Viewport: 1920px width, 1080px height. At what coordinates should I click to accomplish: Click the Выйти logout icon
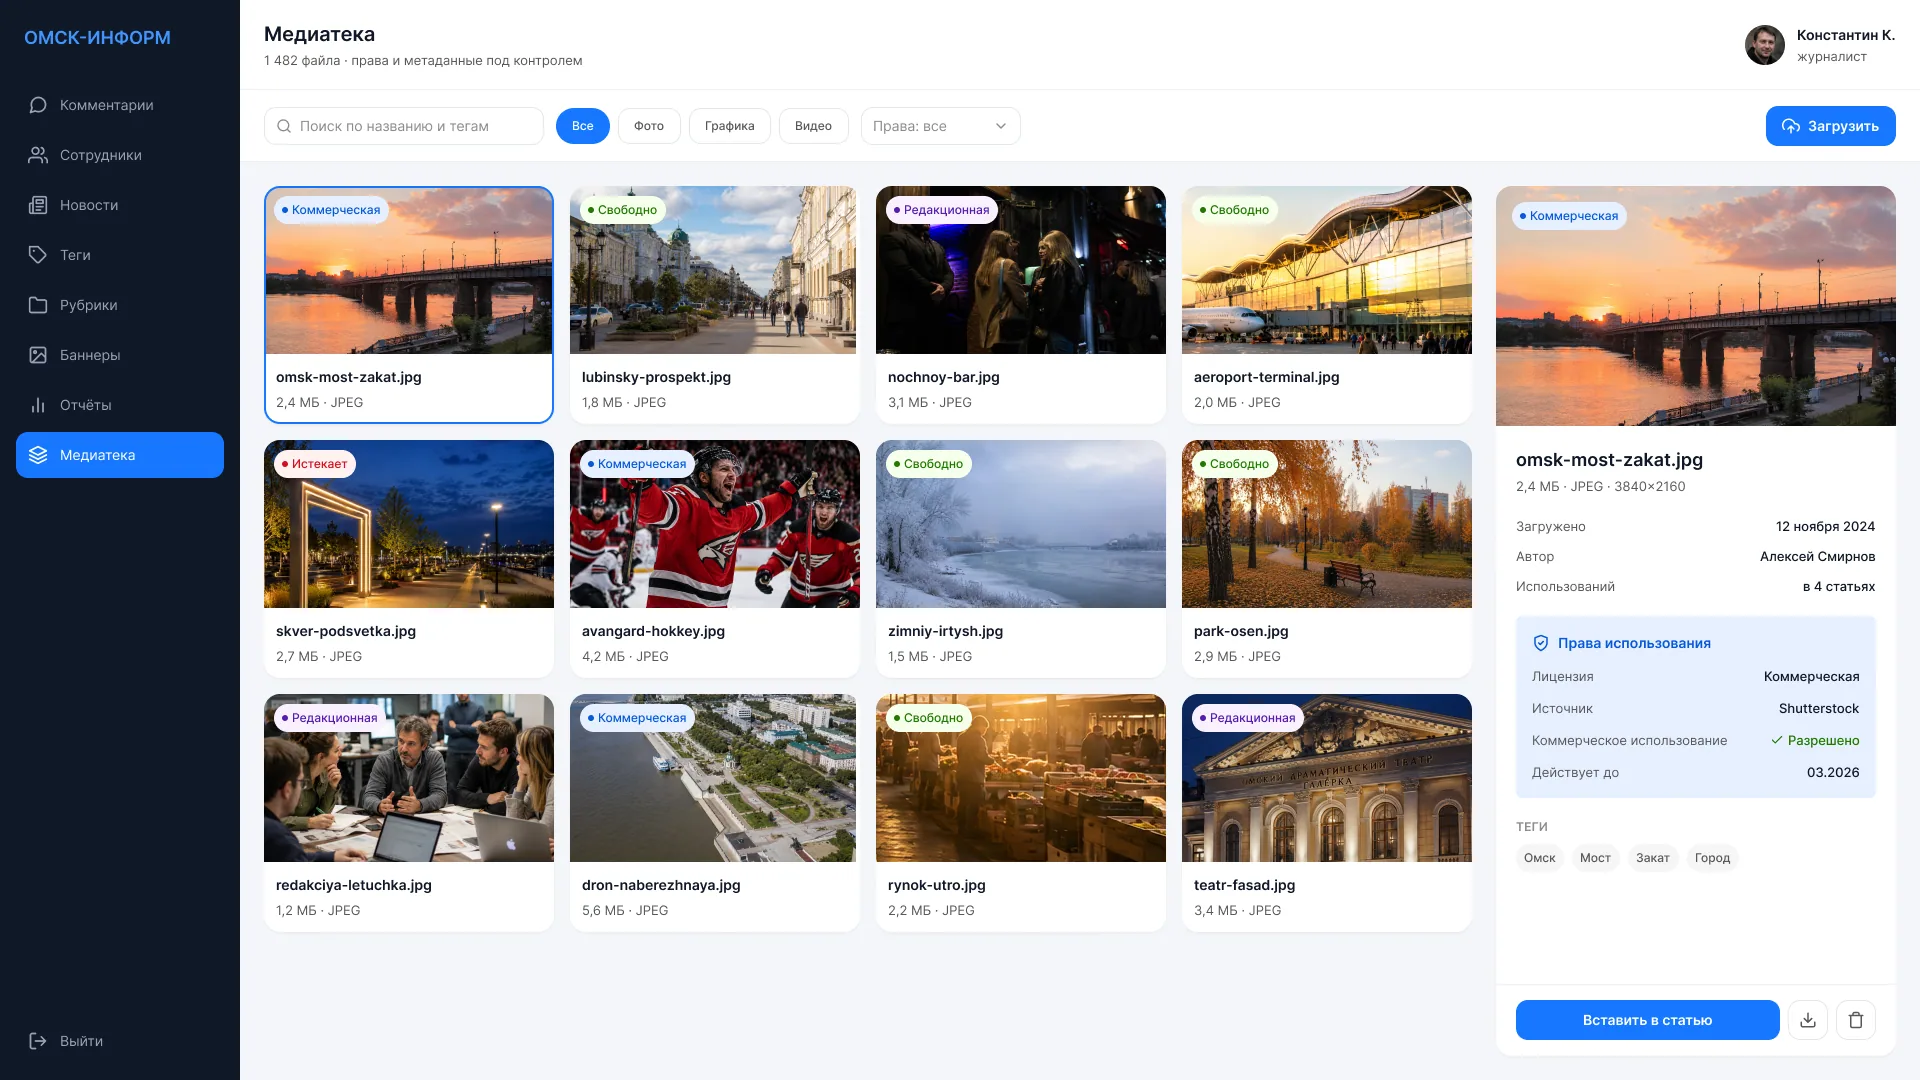tap(38, 1041)
